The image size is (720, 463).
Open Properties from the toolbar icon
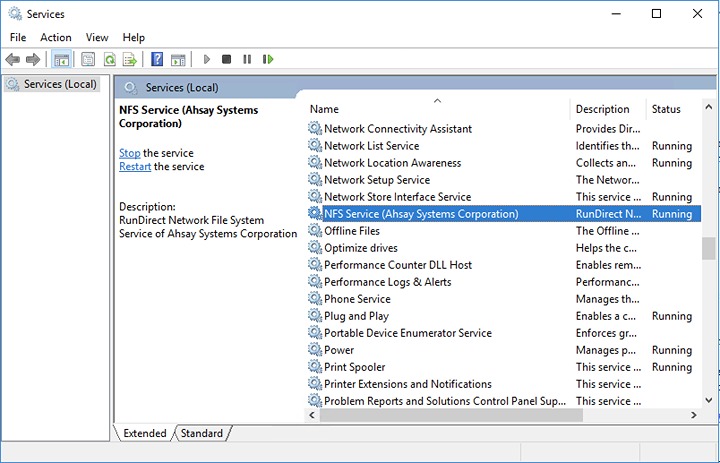tap(88, 60)
